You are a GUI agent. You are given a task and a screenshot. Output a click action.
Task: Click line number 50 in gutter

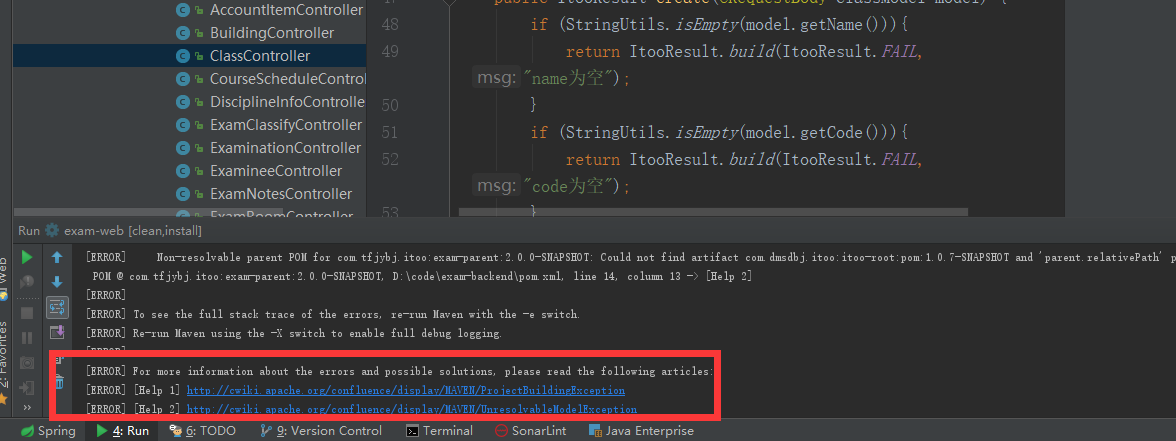pyautogui.click(x=390, y=105)
